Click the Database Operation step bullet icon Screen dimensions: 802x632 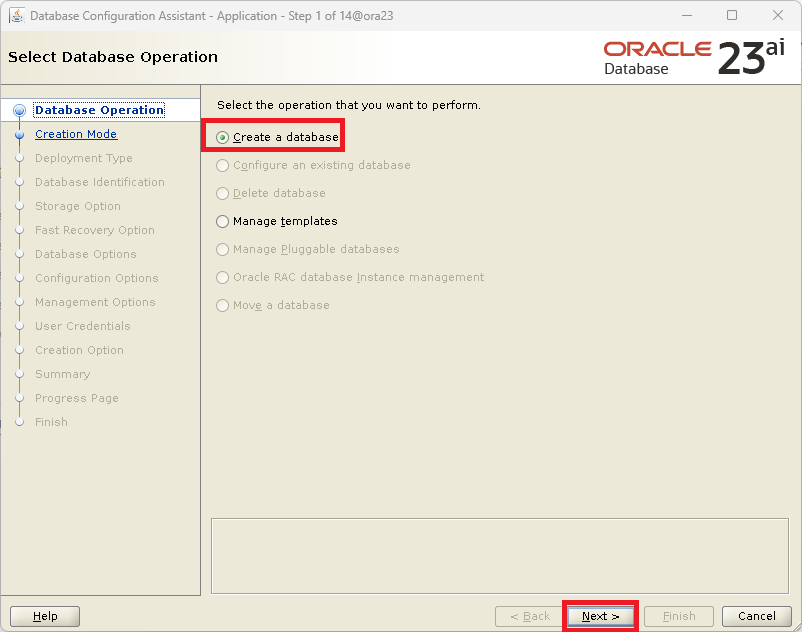[x=19, y=110]
